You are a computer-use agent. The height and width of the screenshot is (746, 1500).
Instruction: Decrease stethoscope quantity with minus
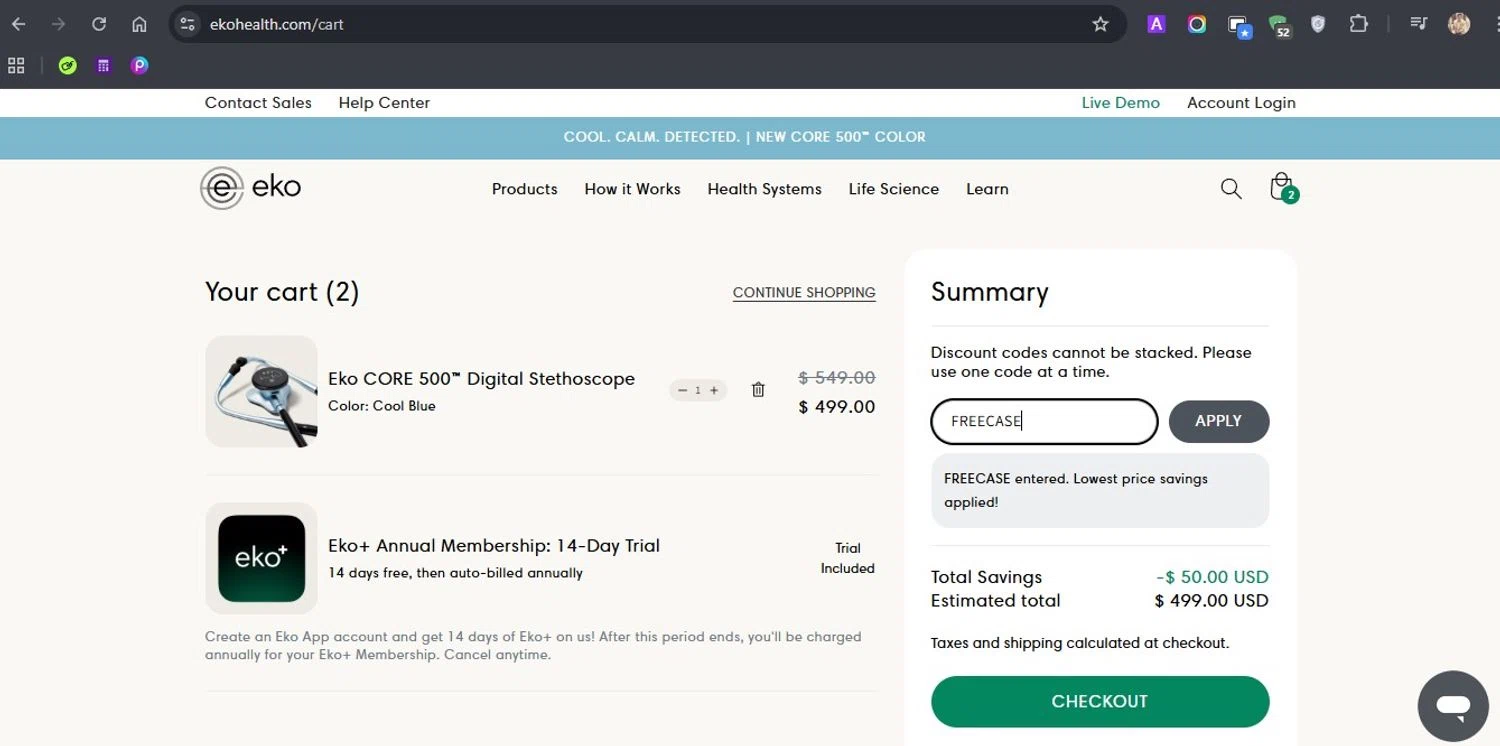click(682, 390)
